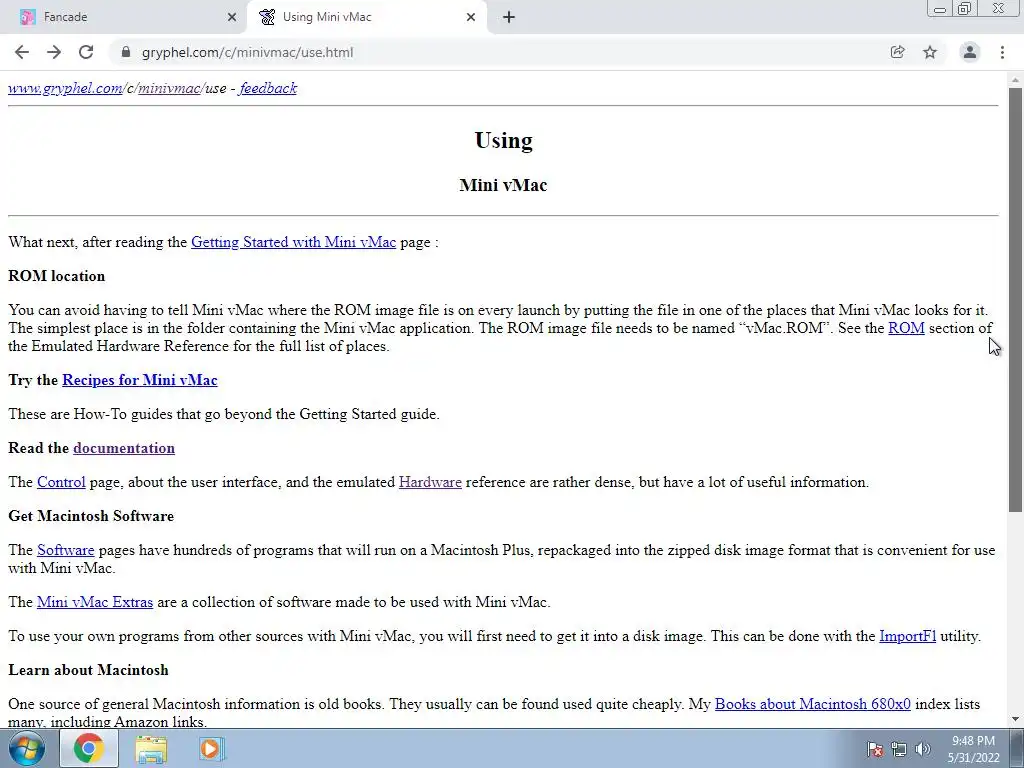Screen dimensions: 1024x768
Task: Click the 'Mini vMac' subtitle heading
Action: coord(504,185)
